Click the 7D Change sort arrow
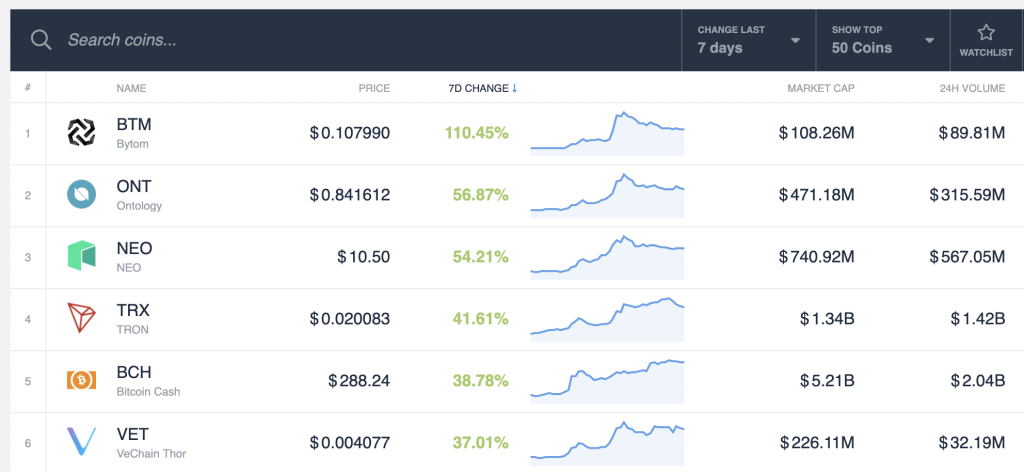The height and width of the screenshot is (472, 1024). point(515,88)
